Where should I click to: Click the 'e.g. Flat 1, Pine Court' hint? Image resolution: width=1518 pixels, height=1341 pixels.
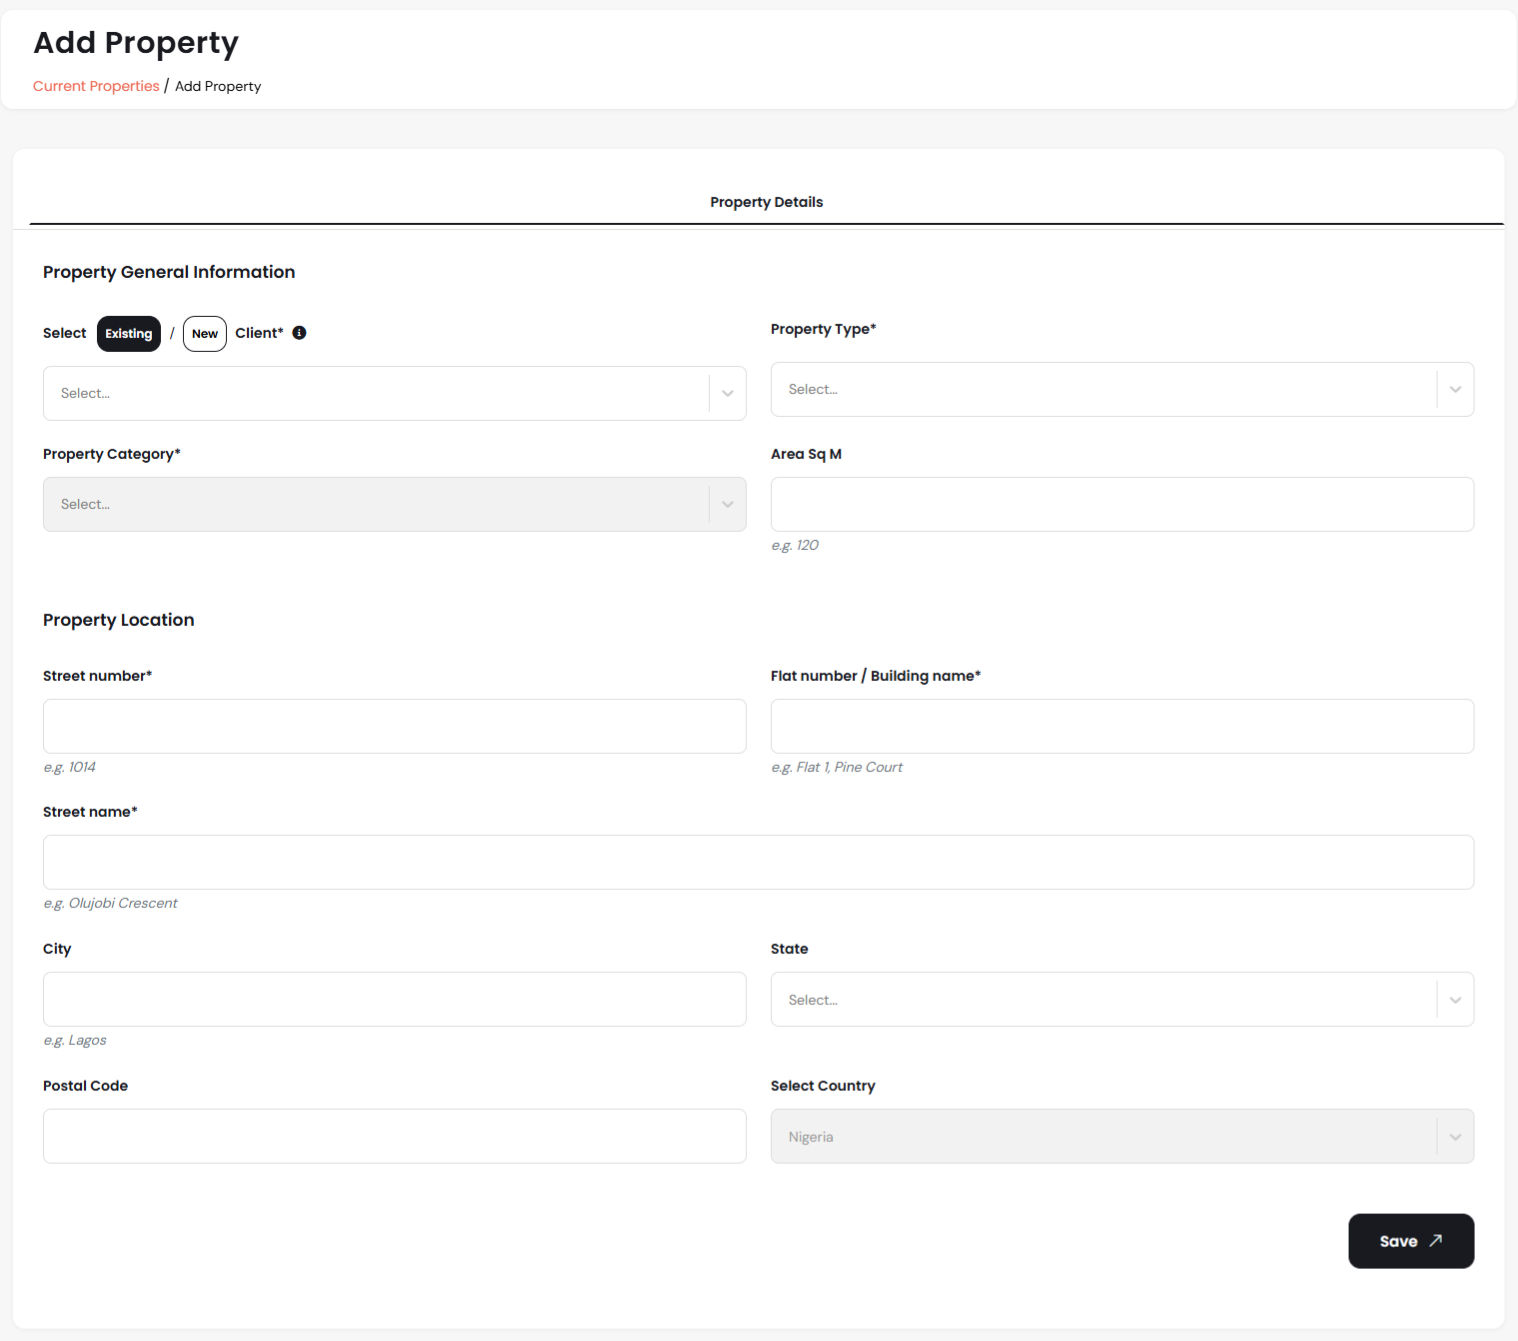(x=837, y=767)
